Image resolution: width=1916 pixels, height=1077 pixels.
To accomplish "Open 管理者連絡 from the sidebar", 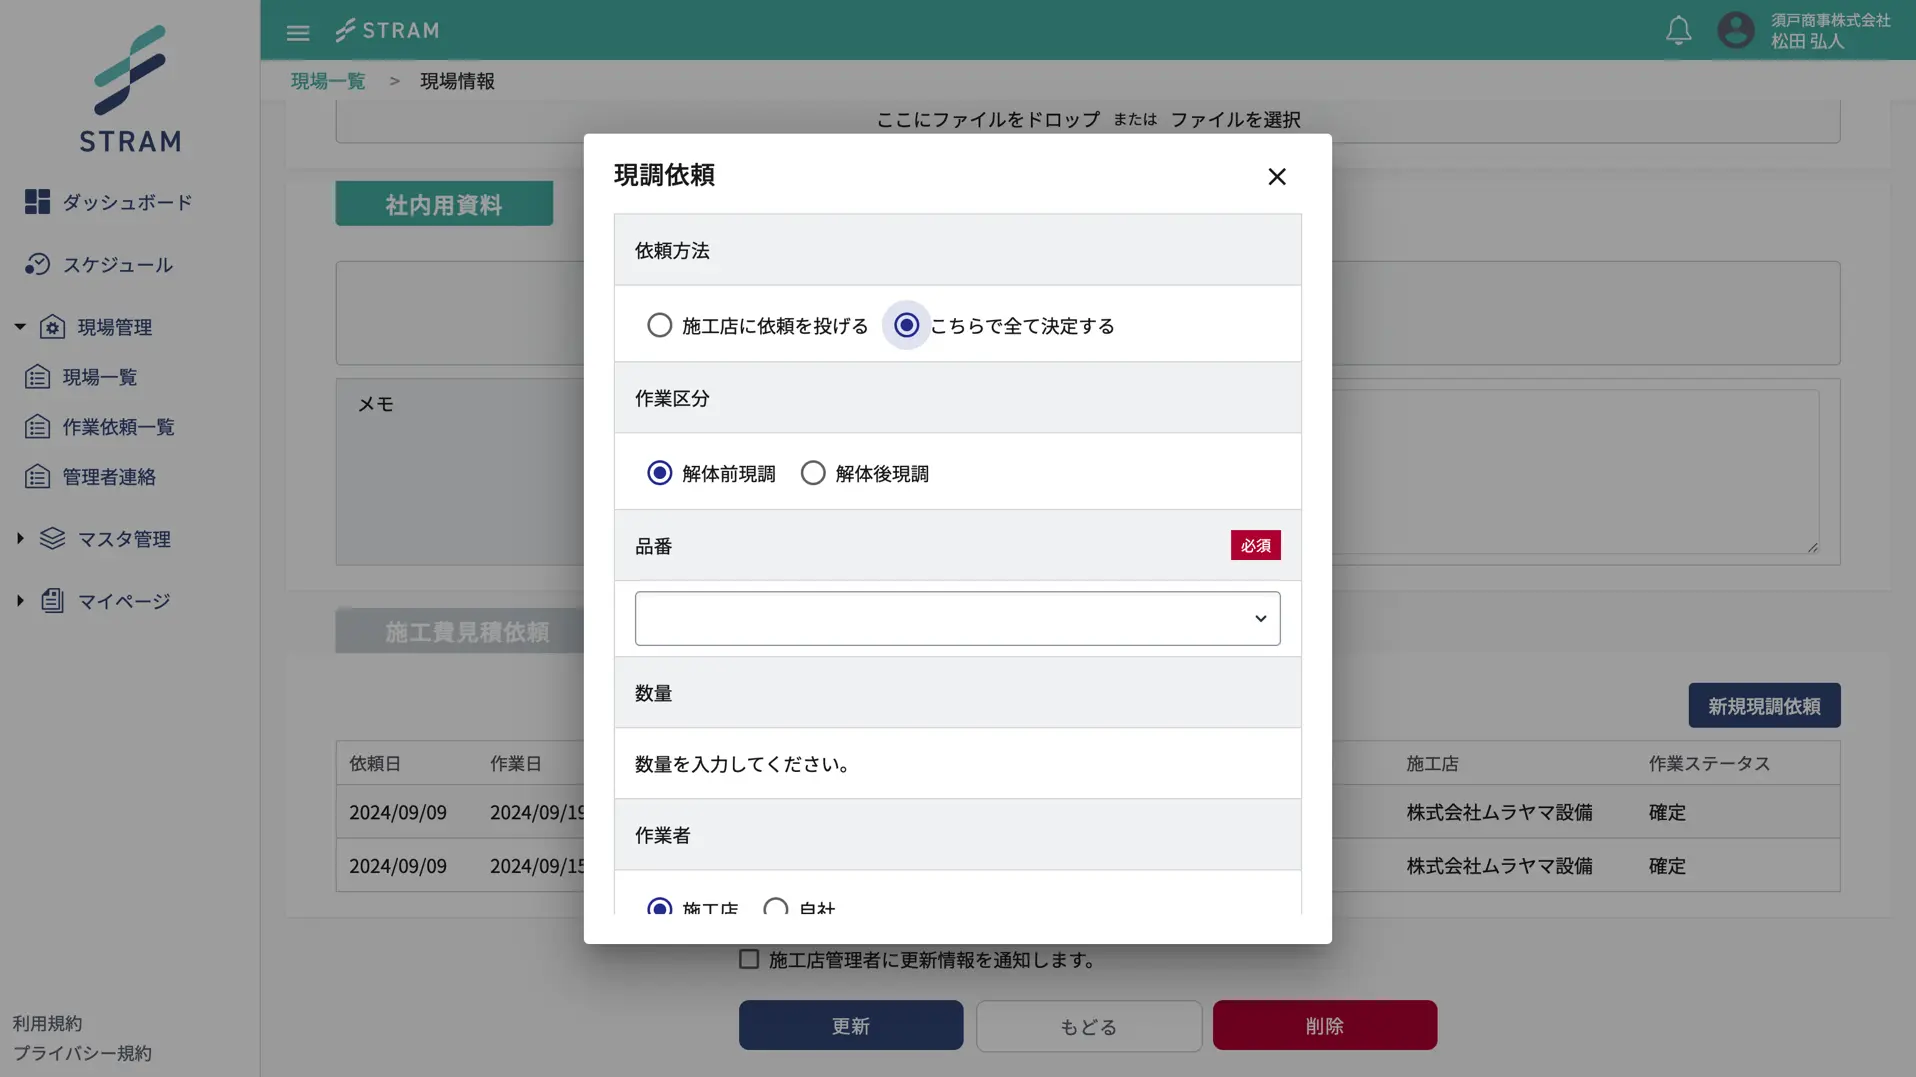I will click(x=107, y=476).
